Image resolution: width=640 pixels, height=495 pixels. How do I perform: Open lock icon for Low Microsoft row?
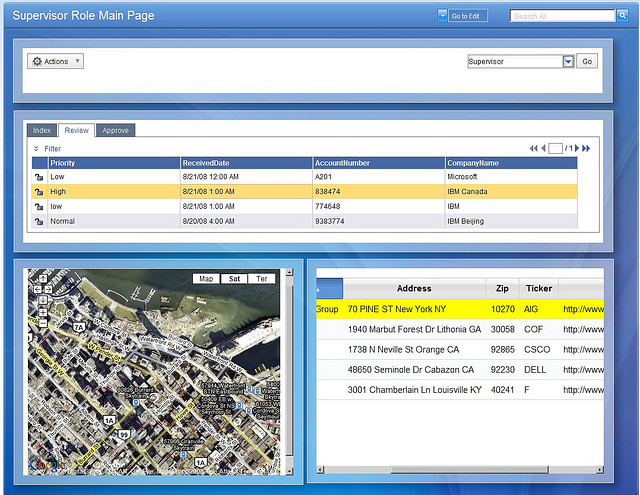(x=39, y=177)
